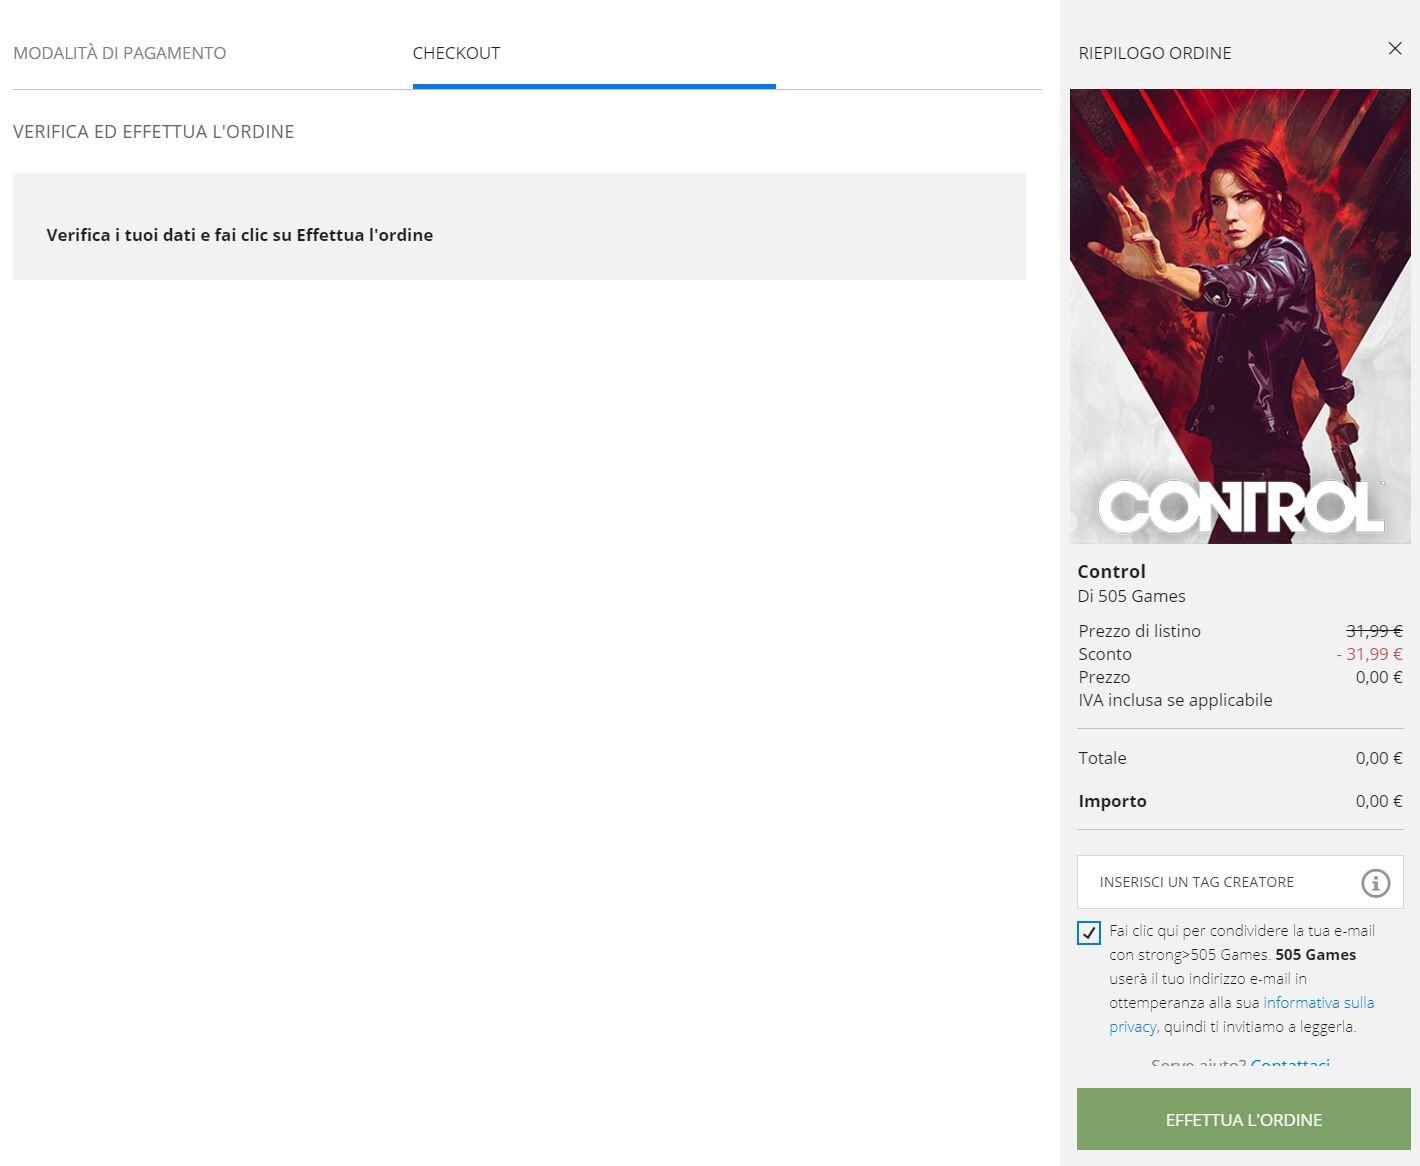Click the Effettua l'ordine button
Image resolution: width=1420 pixels, height=1166 pixels.
[x=1243, y=1119]
